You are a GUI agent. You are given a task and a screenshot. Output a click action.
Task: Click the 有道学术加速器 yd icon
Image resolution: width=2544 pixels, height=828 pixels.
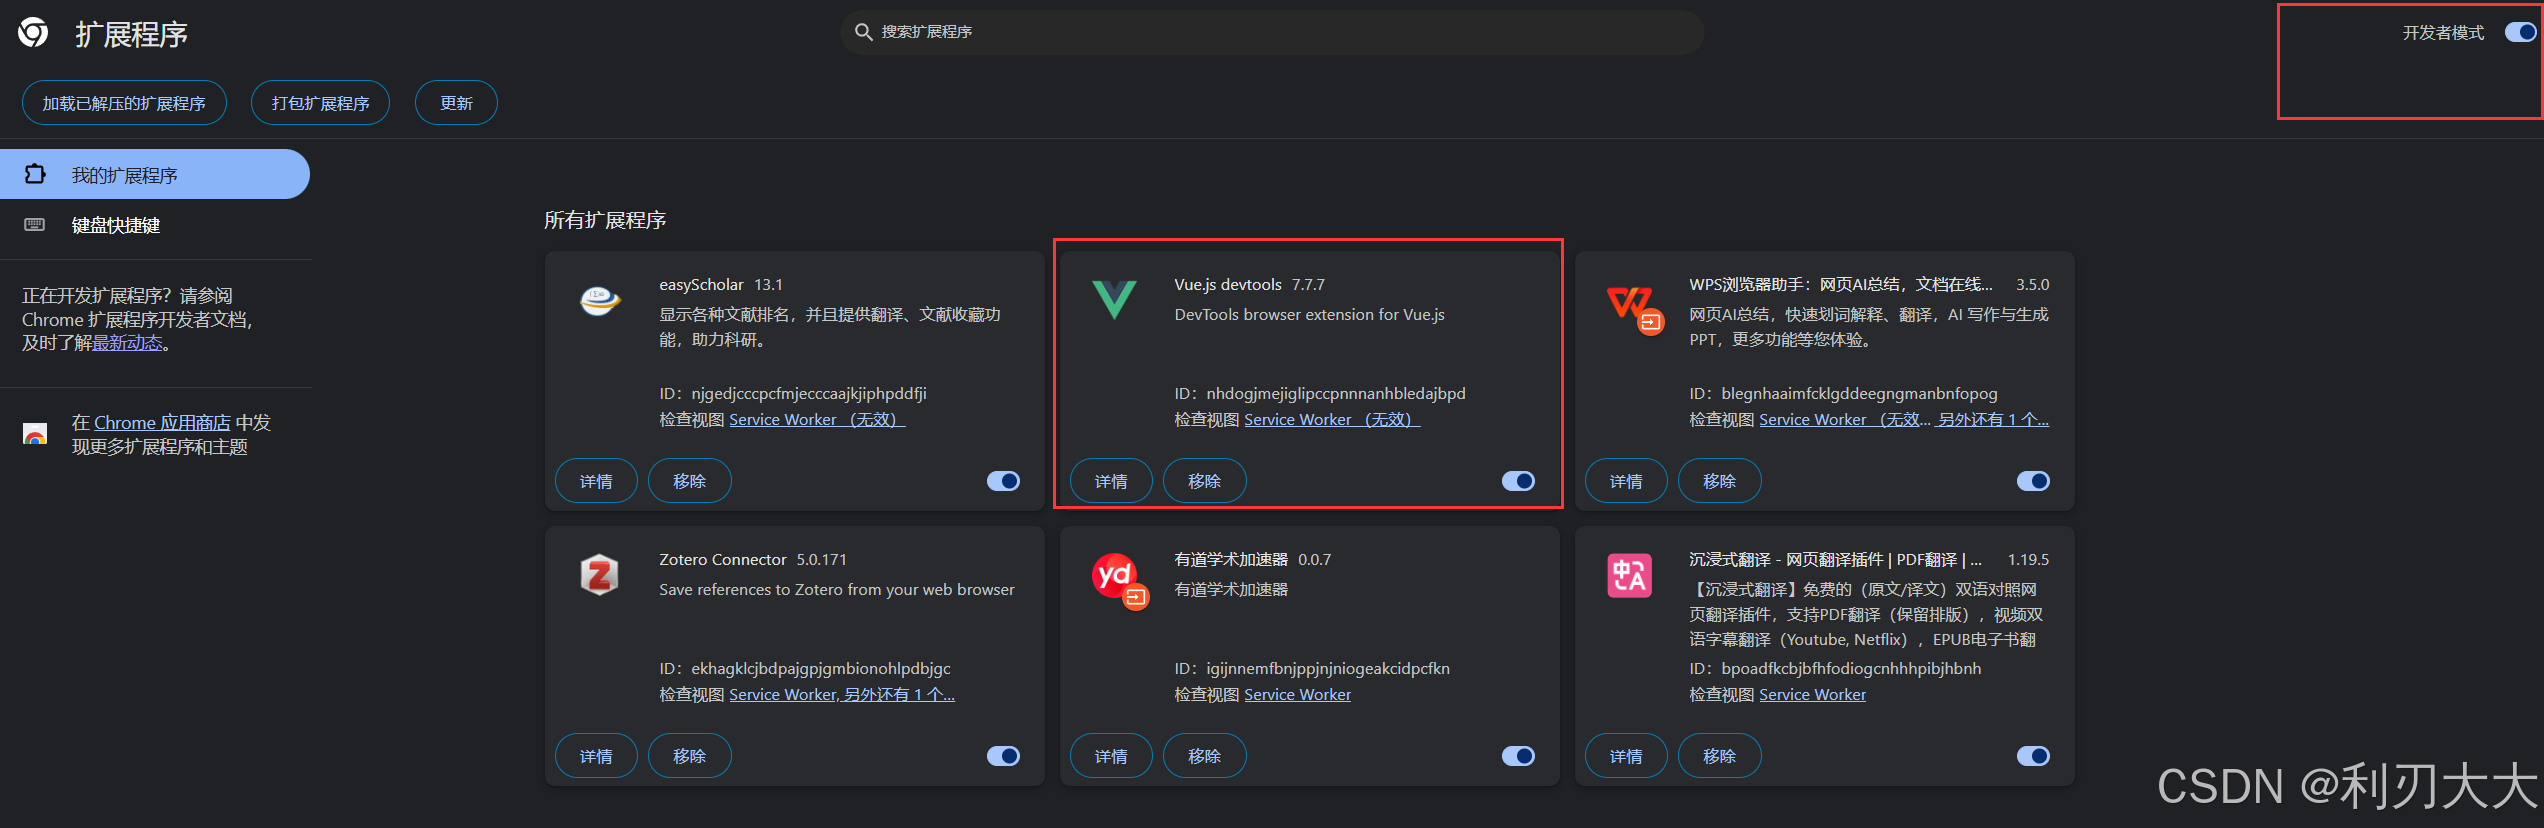[x=1119, y=581]
